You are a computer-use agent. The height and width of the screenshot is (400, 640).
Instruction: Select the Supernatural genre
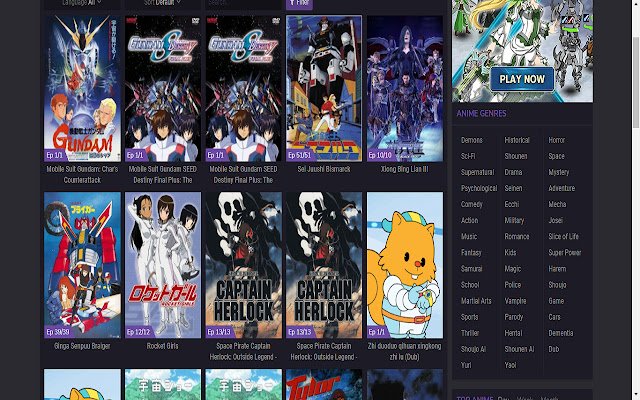click(477, 172)
